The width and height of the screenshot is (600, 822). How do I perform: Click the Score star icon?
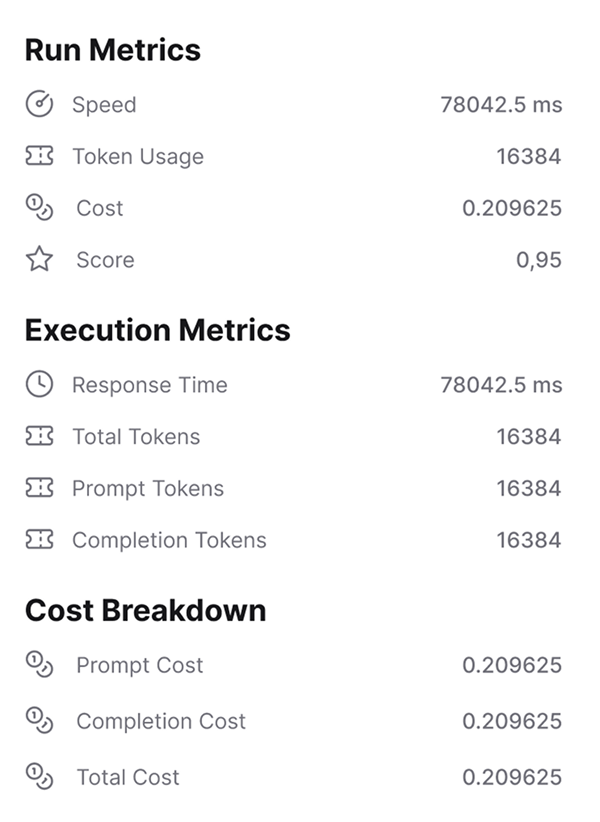(x=40, y=260)
